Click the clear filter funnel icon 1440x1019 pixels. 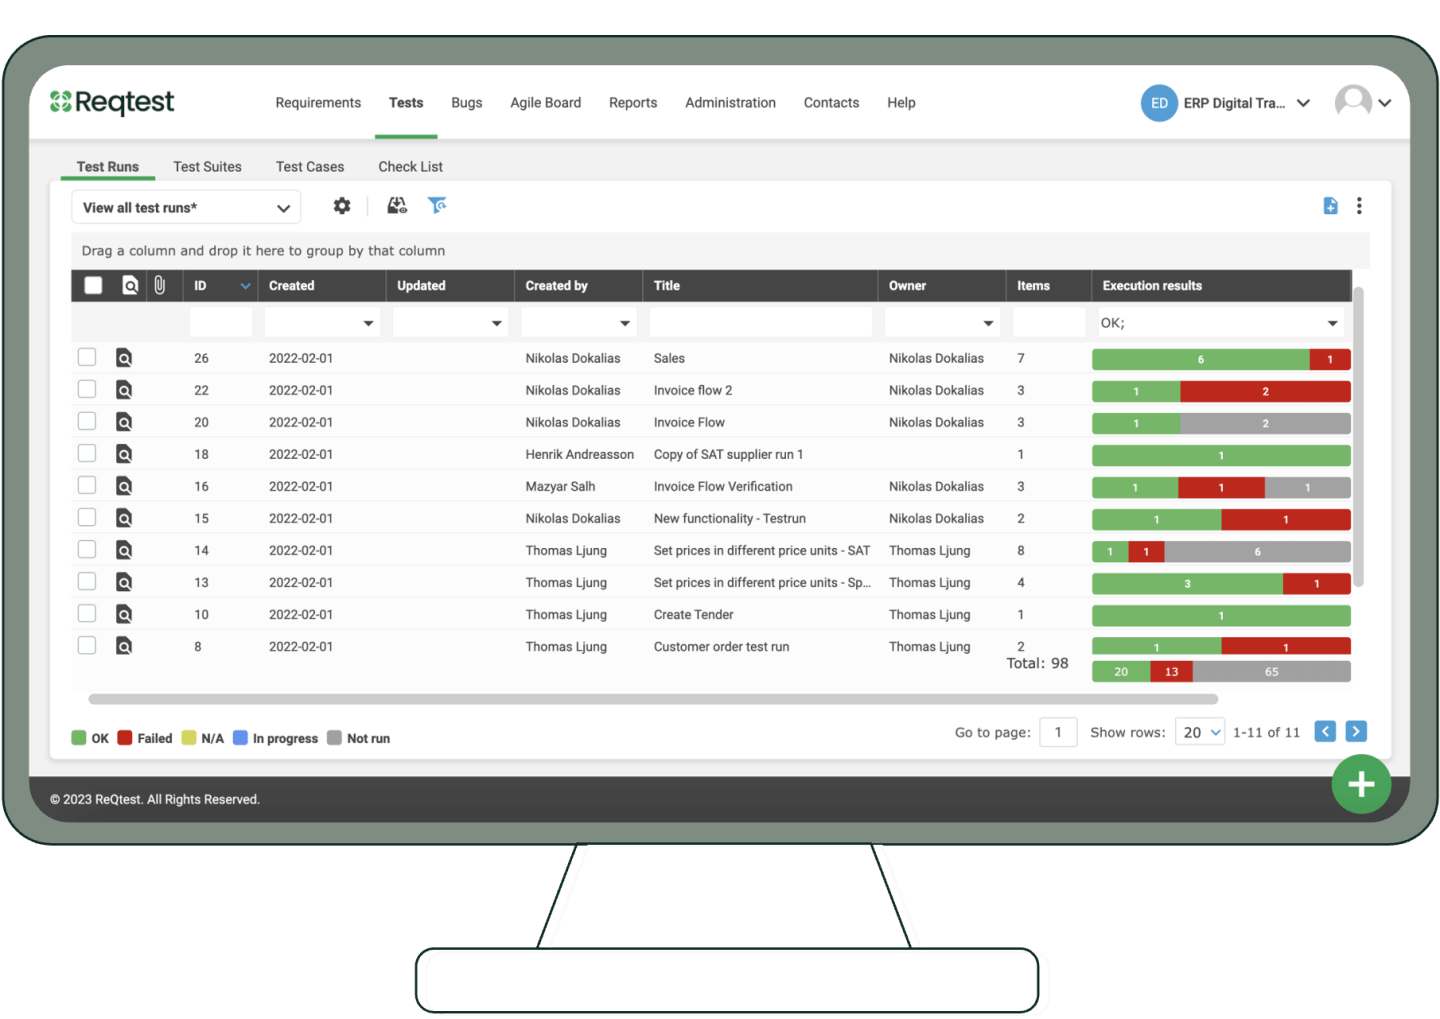[x=437, y=206]
